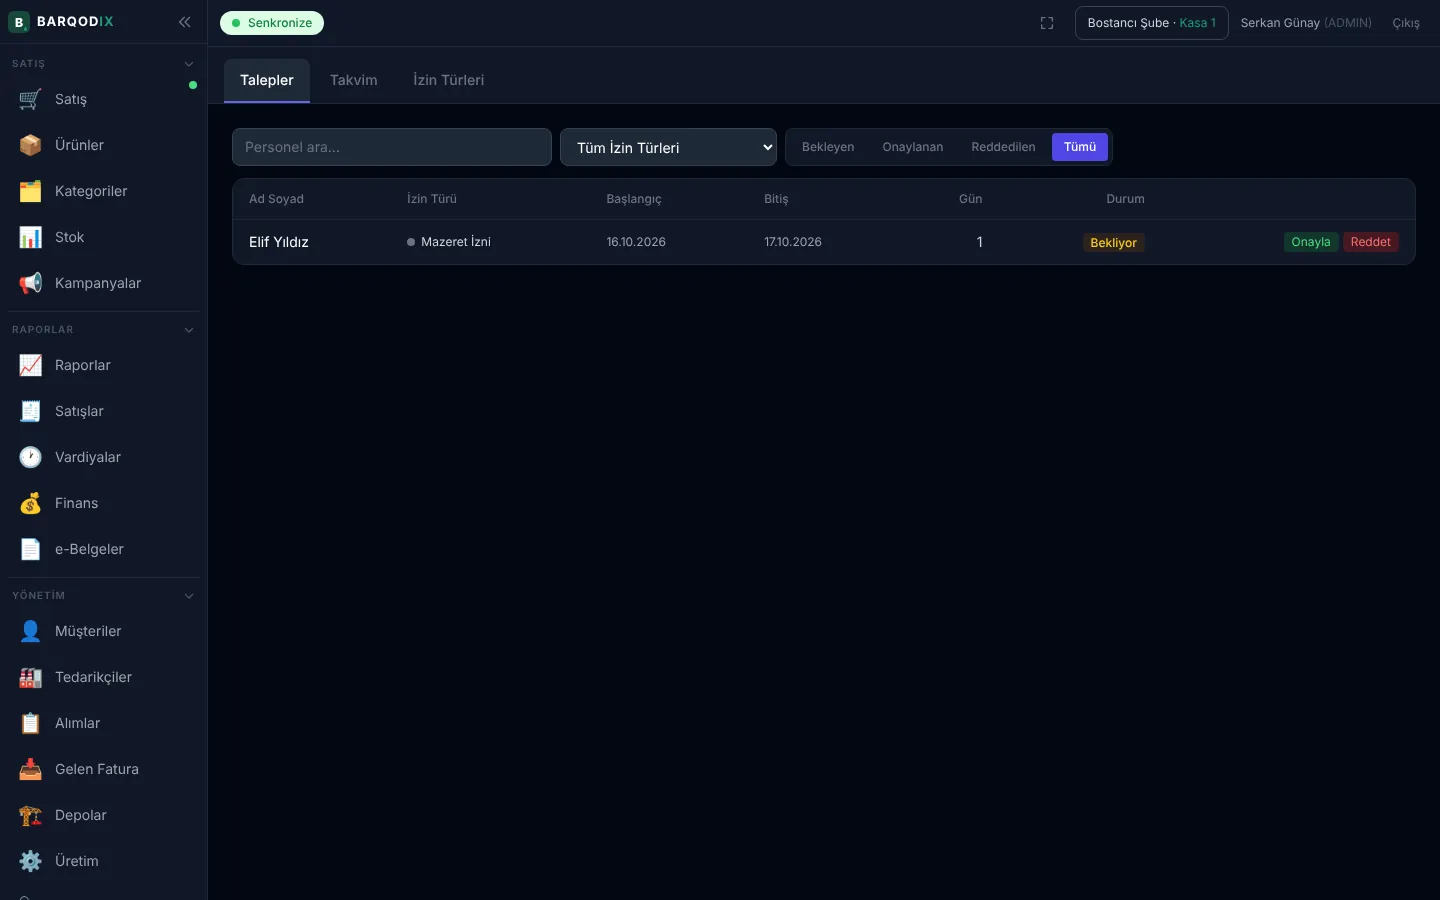Focus the Personel ara search field
1440x900 pixels.
click(392, 147)
